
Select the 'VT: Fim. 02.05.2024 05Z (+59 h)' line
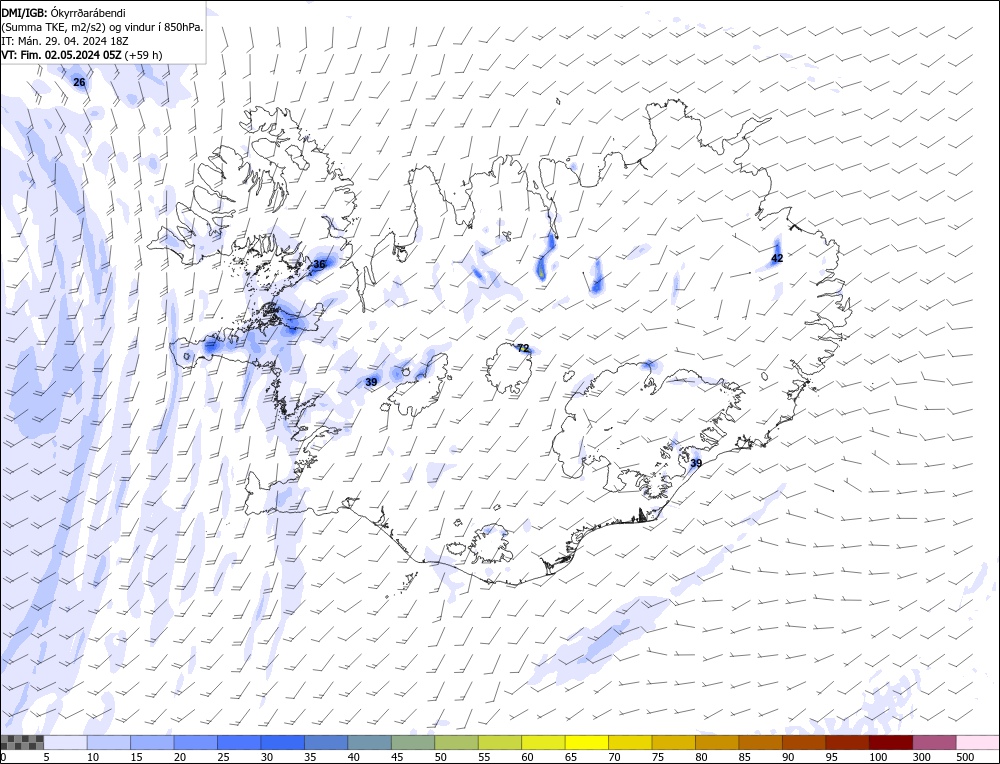tap(82, 55)
